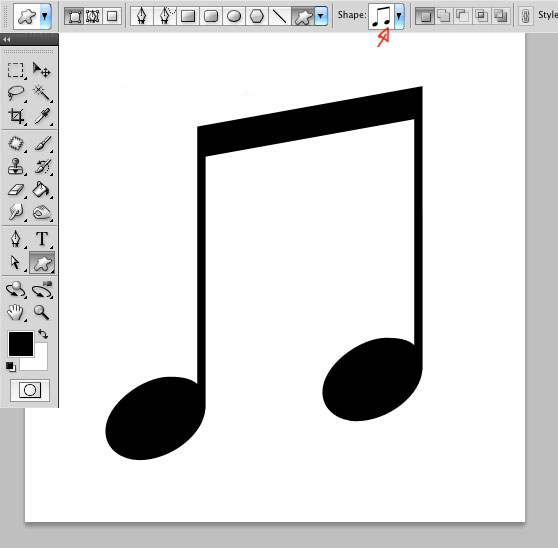Choose Ellipse shape in options bar

234,16
